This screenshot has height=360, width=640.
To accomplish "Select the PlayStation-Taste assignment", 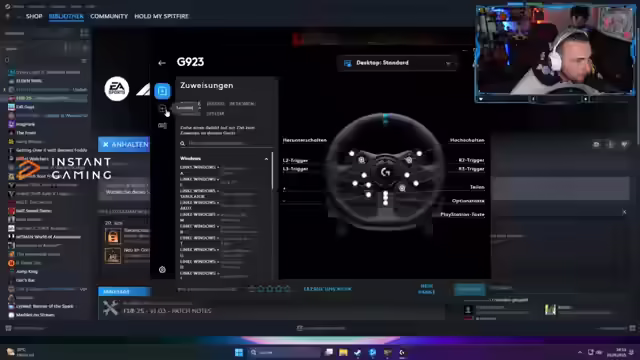I will click(x=462, y=214).
